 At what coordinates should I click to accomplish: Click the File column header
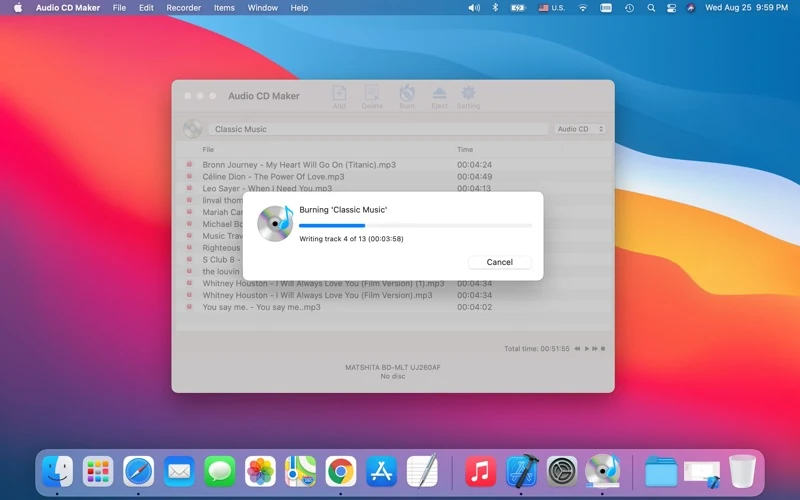(208, 149)
